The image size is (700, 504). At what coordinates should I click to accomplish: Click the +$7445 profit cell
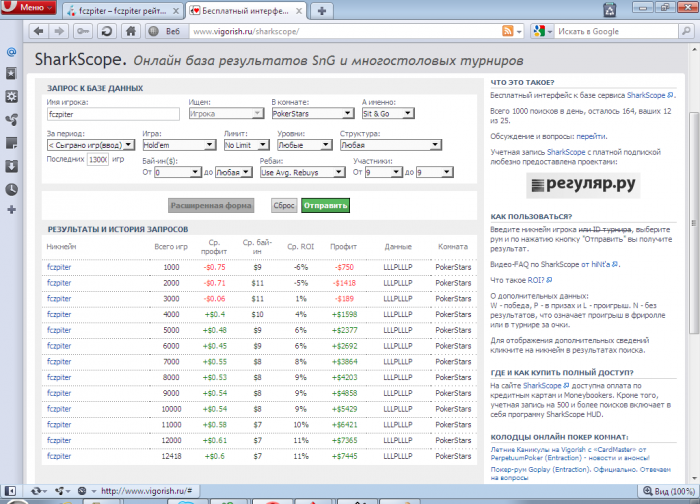coord(345,456)
